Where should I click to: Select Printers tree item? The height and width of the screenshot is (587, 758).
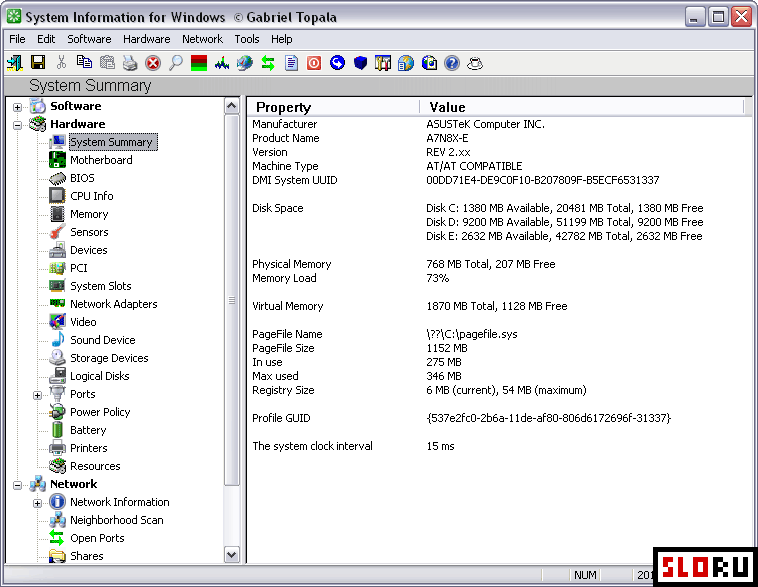pos(88,448)
